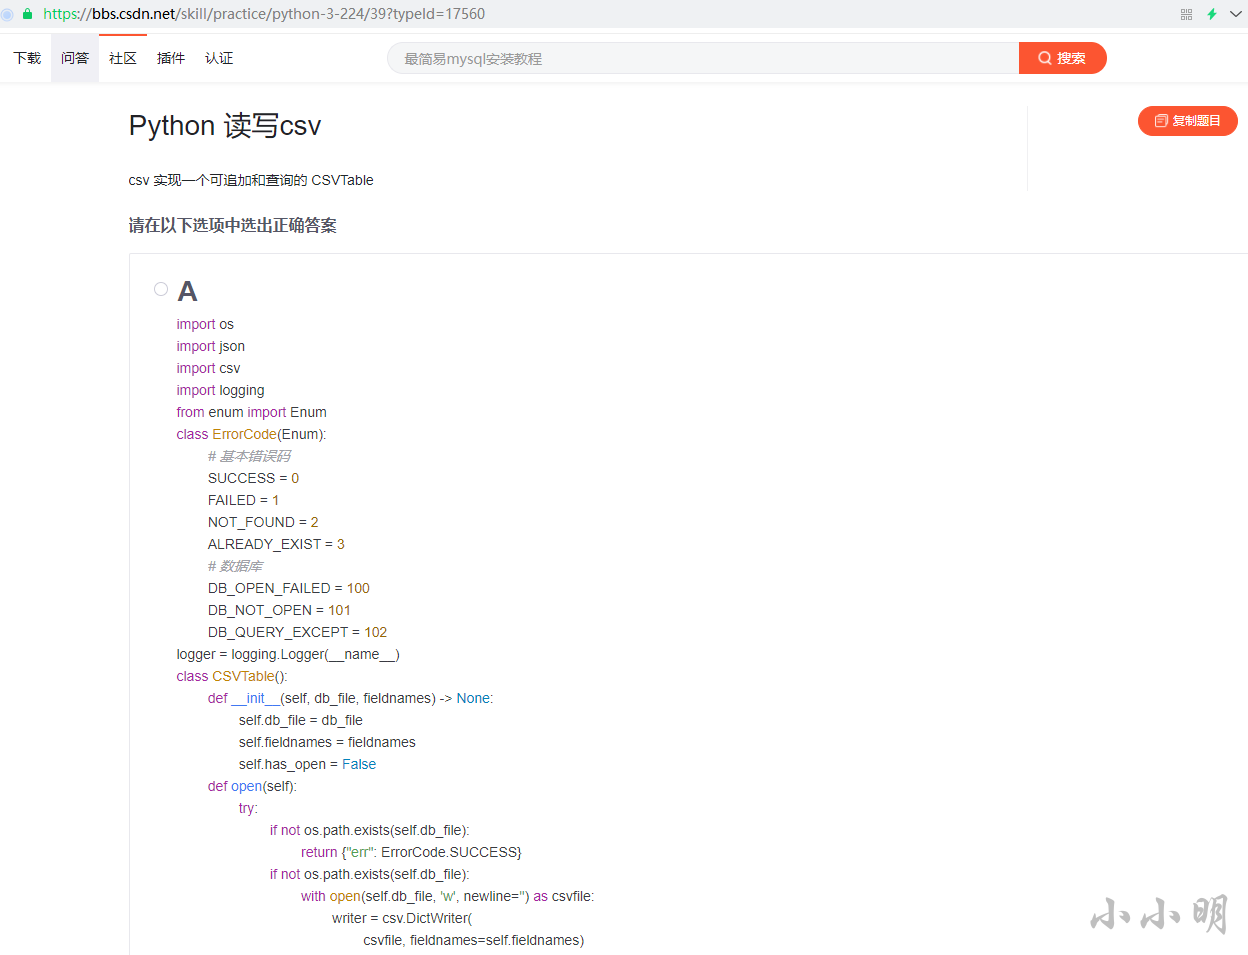Click the 'NOT_FOUND = 2' line
The width and height of the screenshot is (1248, 955).
pyautogui.click(x=263, y=522)
